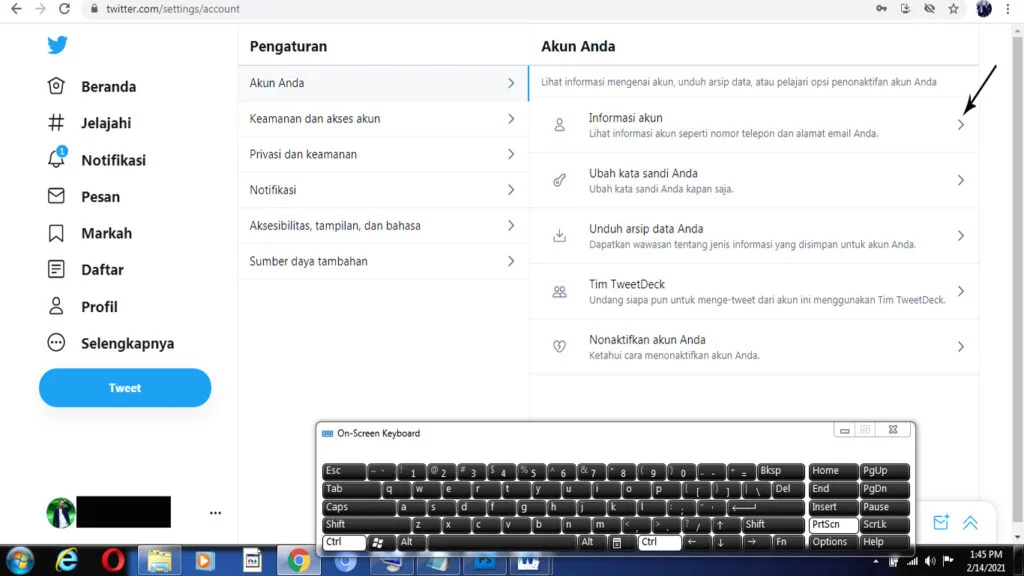Select Aksesibilitas, tampilan, dan bahasa item
Viewport: 1024px width, 576px height.
coord(383,225)
